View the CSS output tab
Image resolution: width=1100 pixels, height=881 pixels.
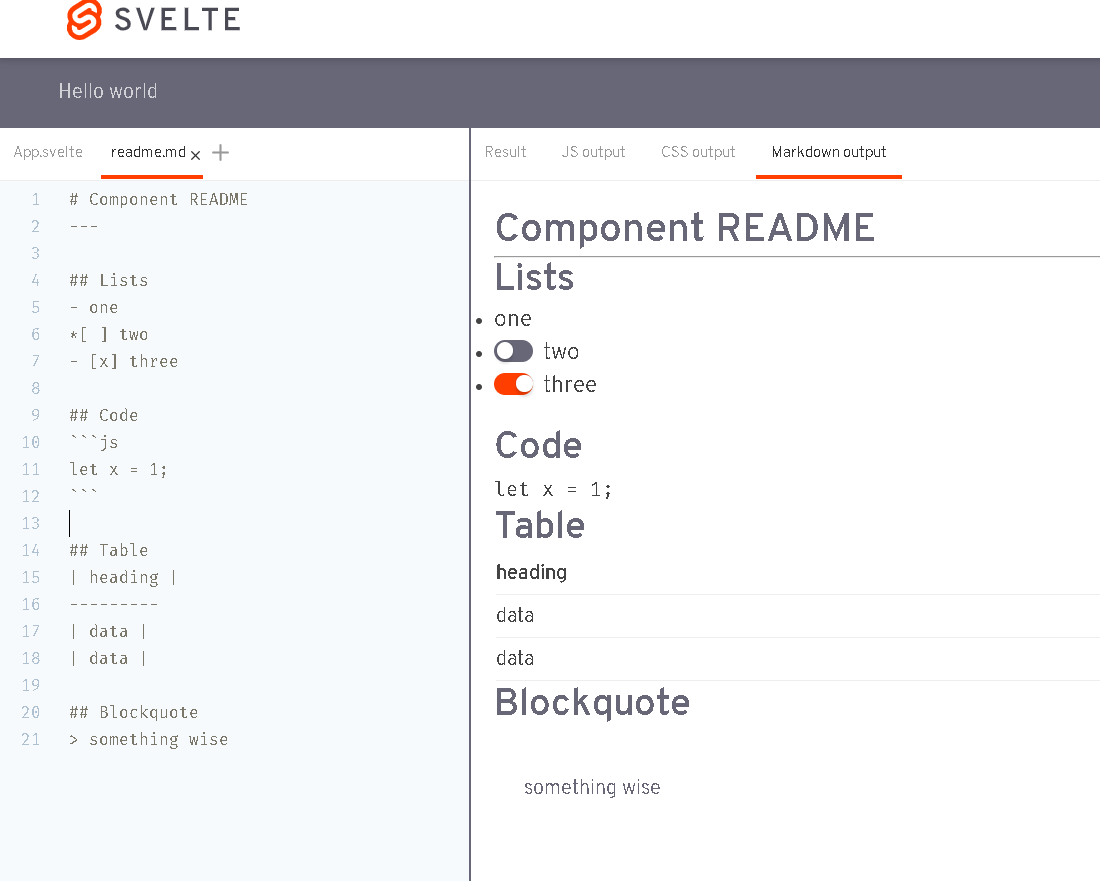click(698, 152)
